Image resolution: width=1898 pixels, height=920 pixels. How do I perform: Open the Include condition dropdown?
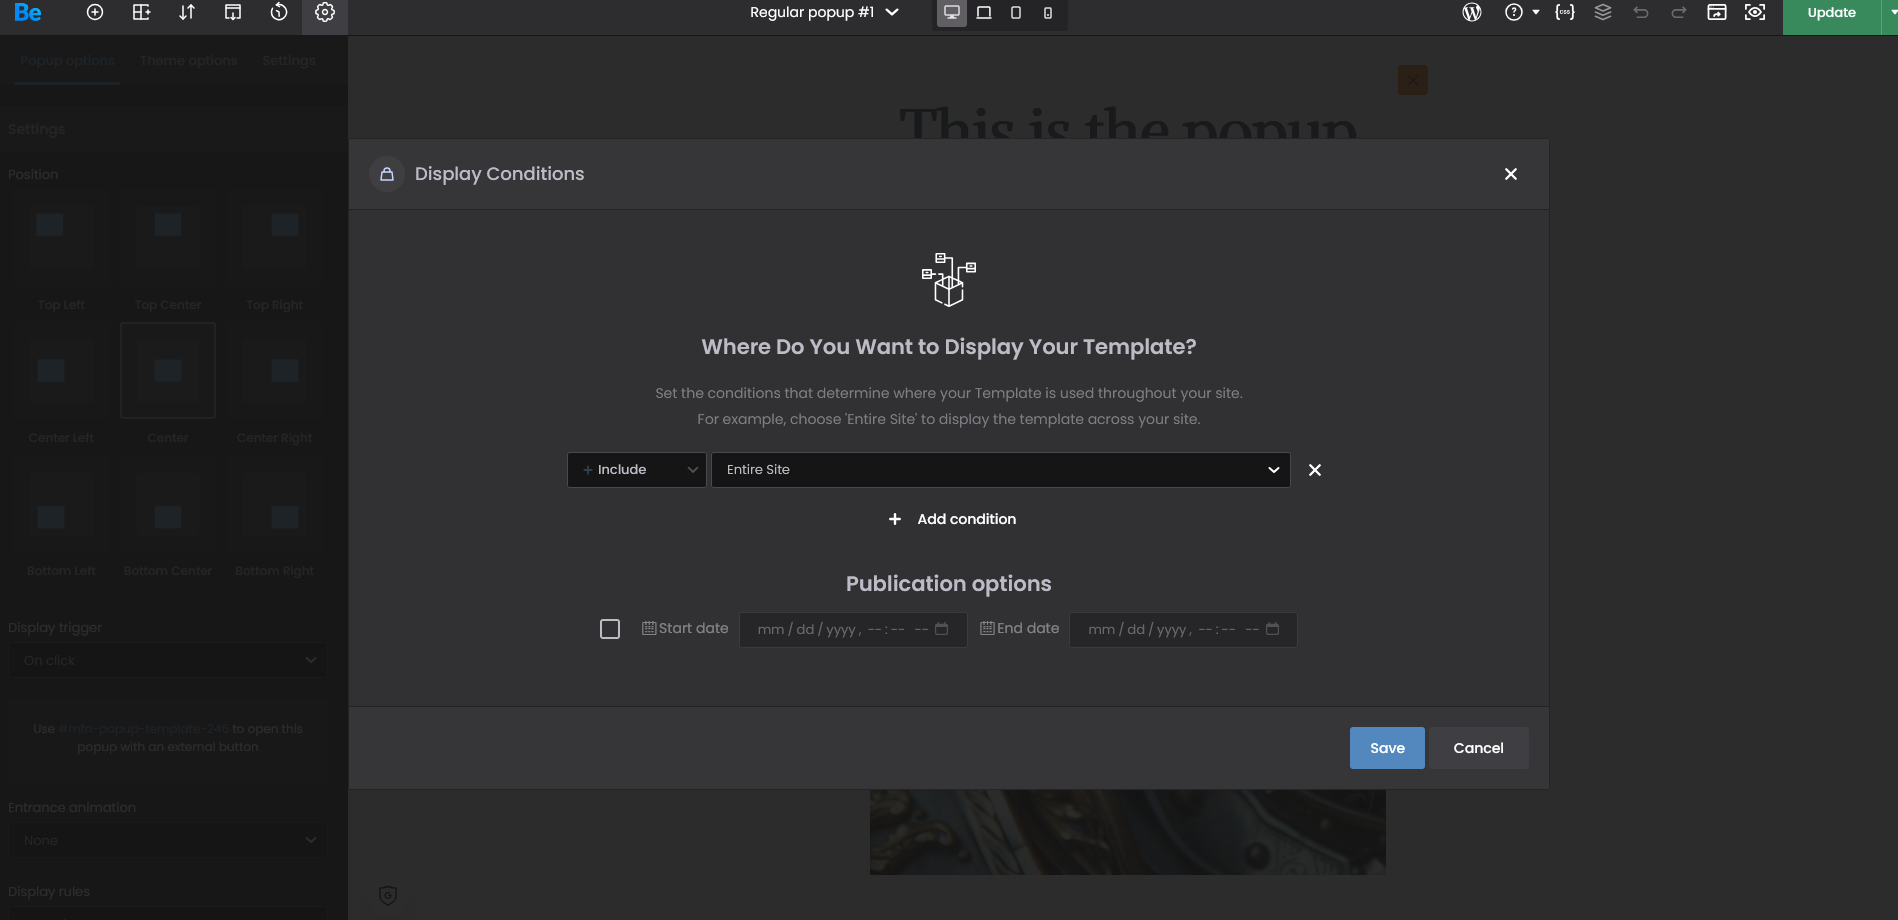[637, 470]
